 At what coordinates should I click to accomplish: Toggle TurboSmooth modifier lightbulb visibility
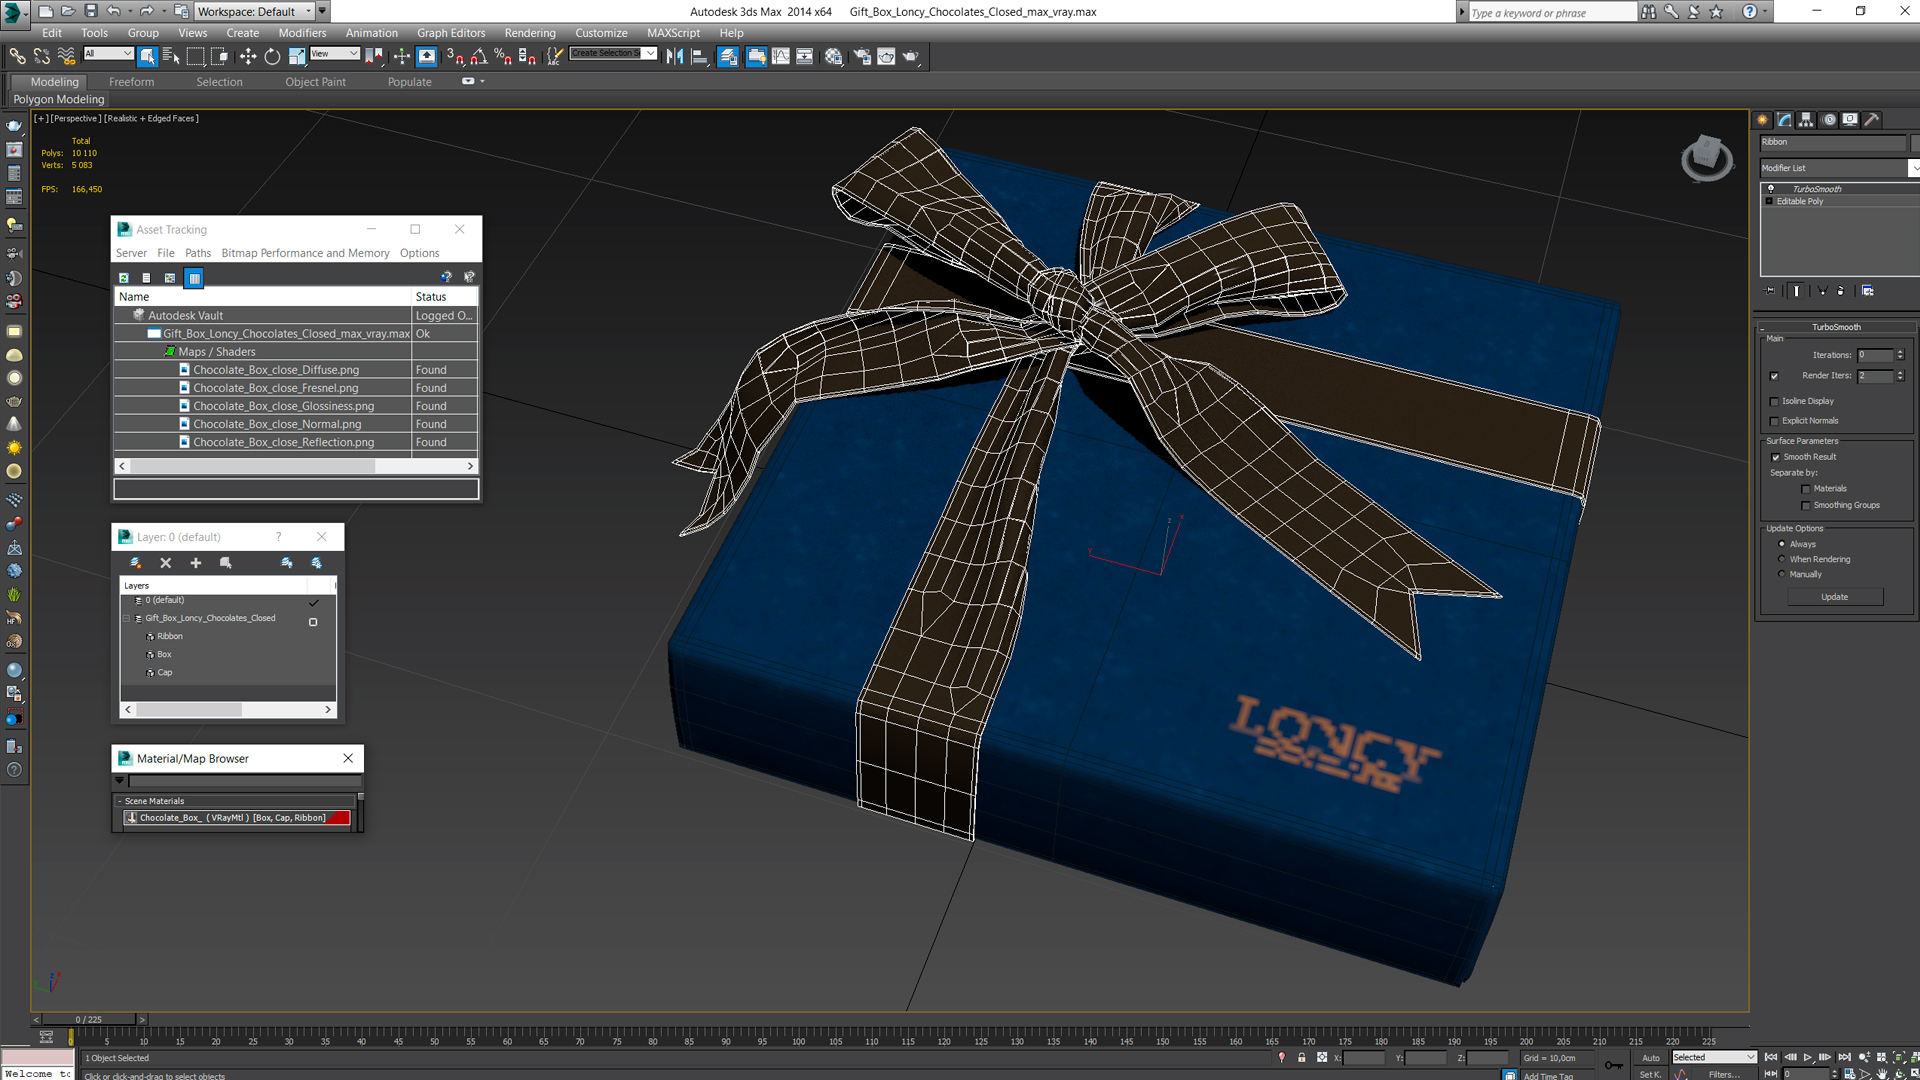pos(1771,189)
